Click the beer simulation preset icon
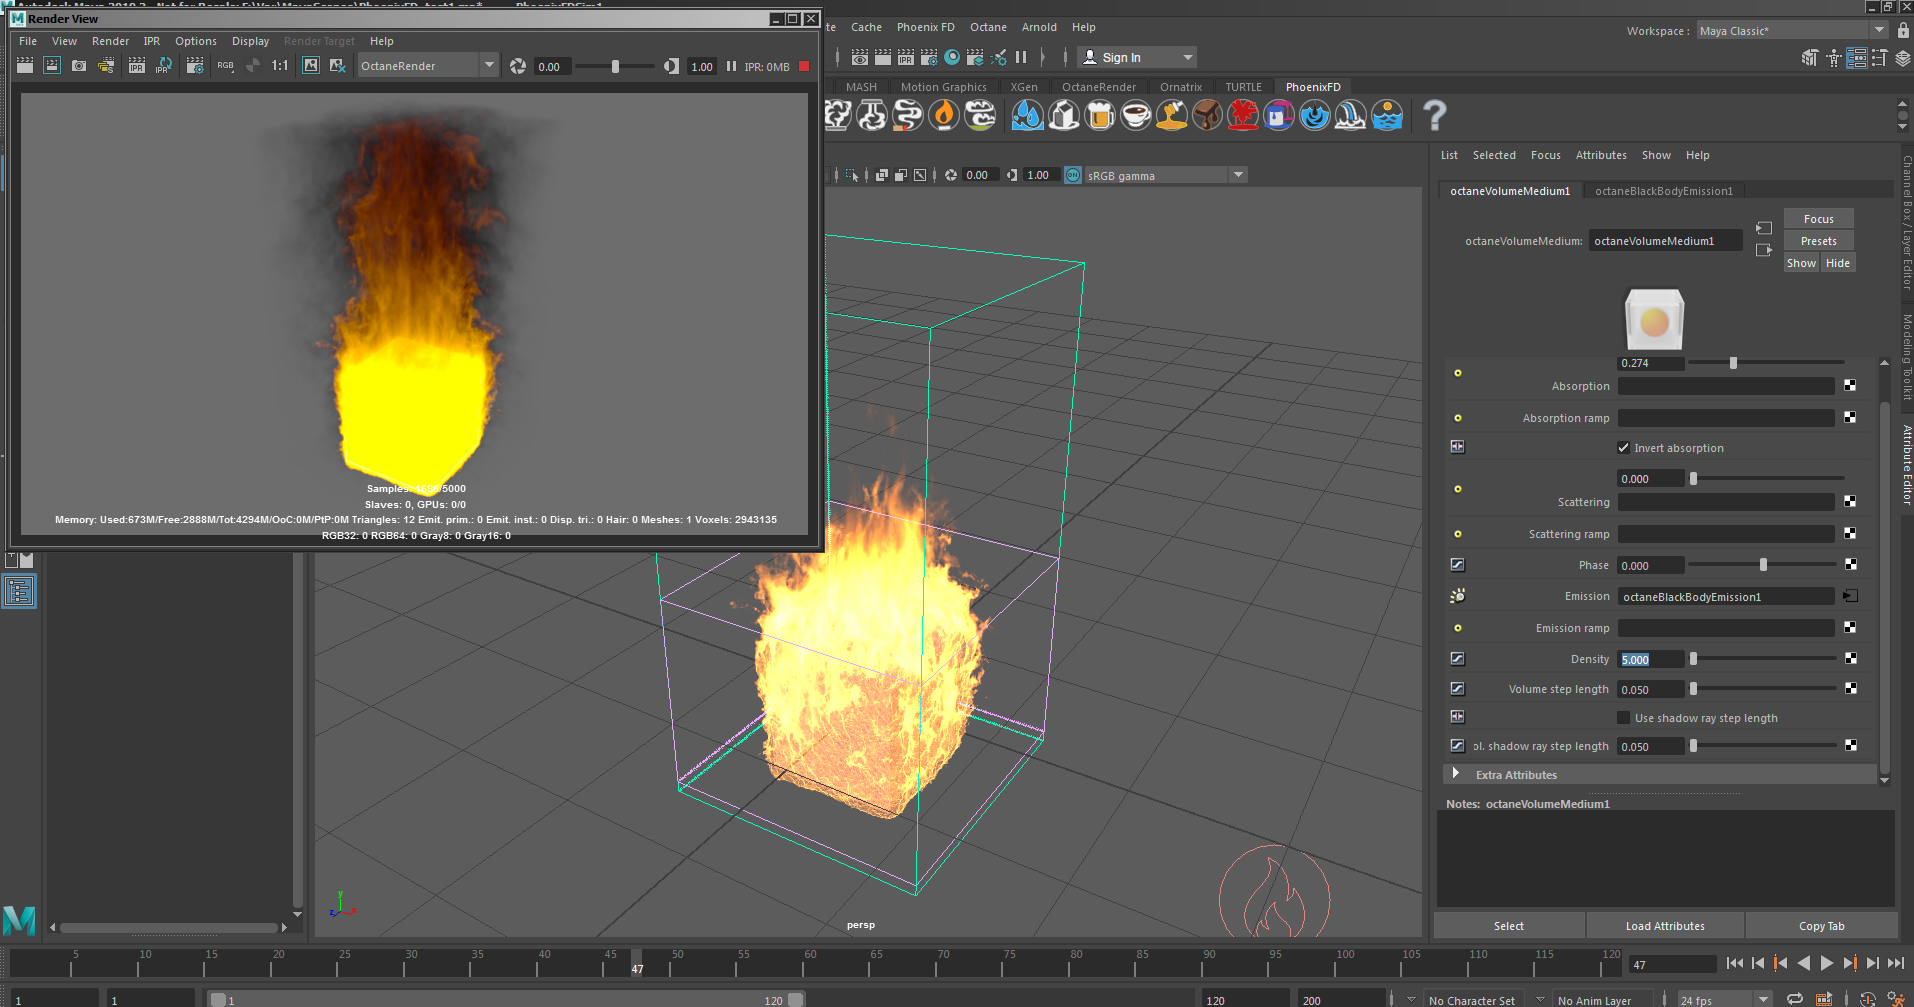Image resolution: width=1914 pixels, height=1007 pixels. tap(1099, 115)
